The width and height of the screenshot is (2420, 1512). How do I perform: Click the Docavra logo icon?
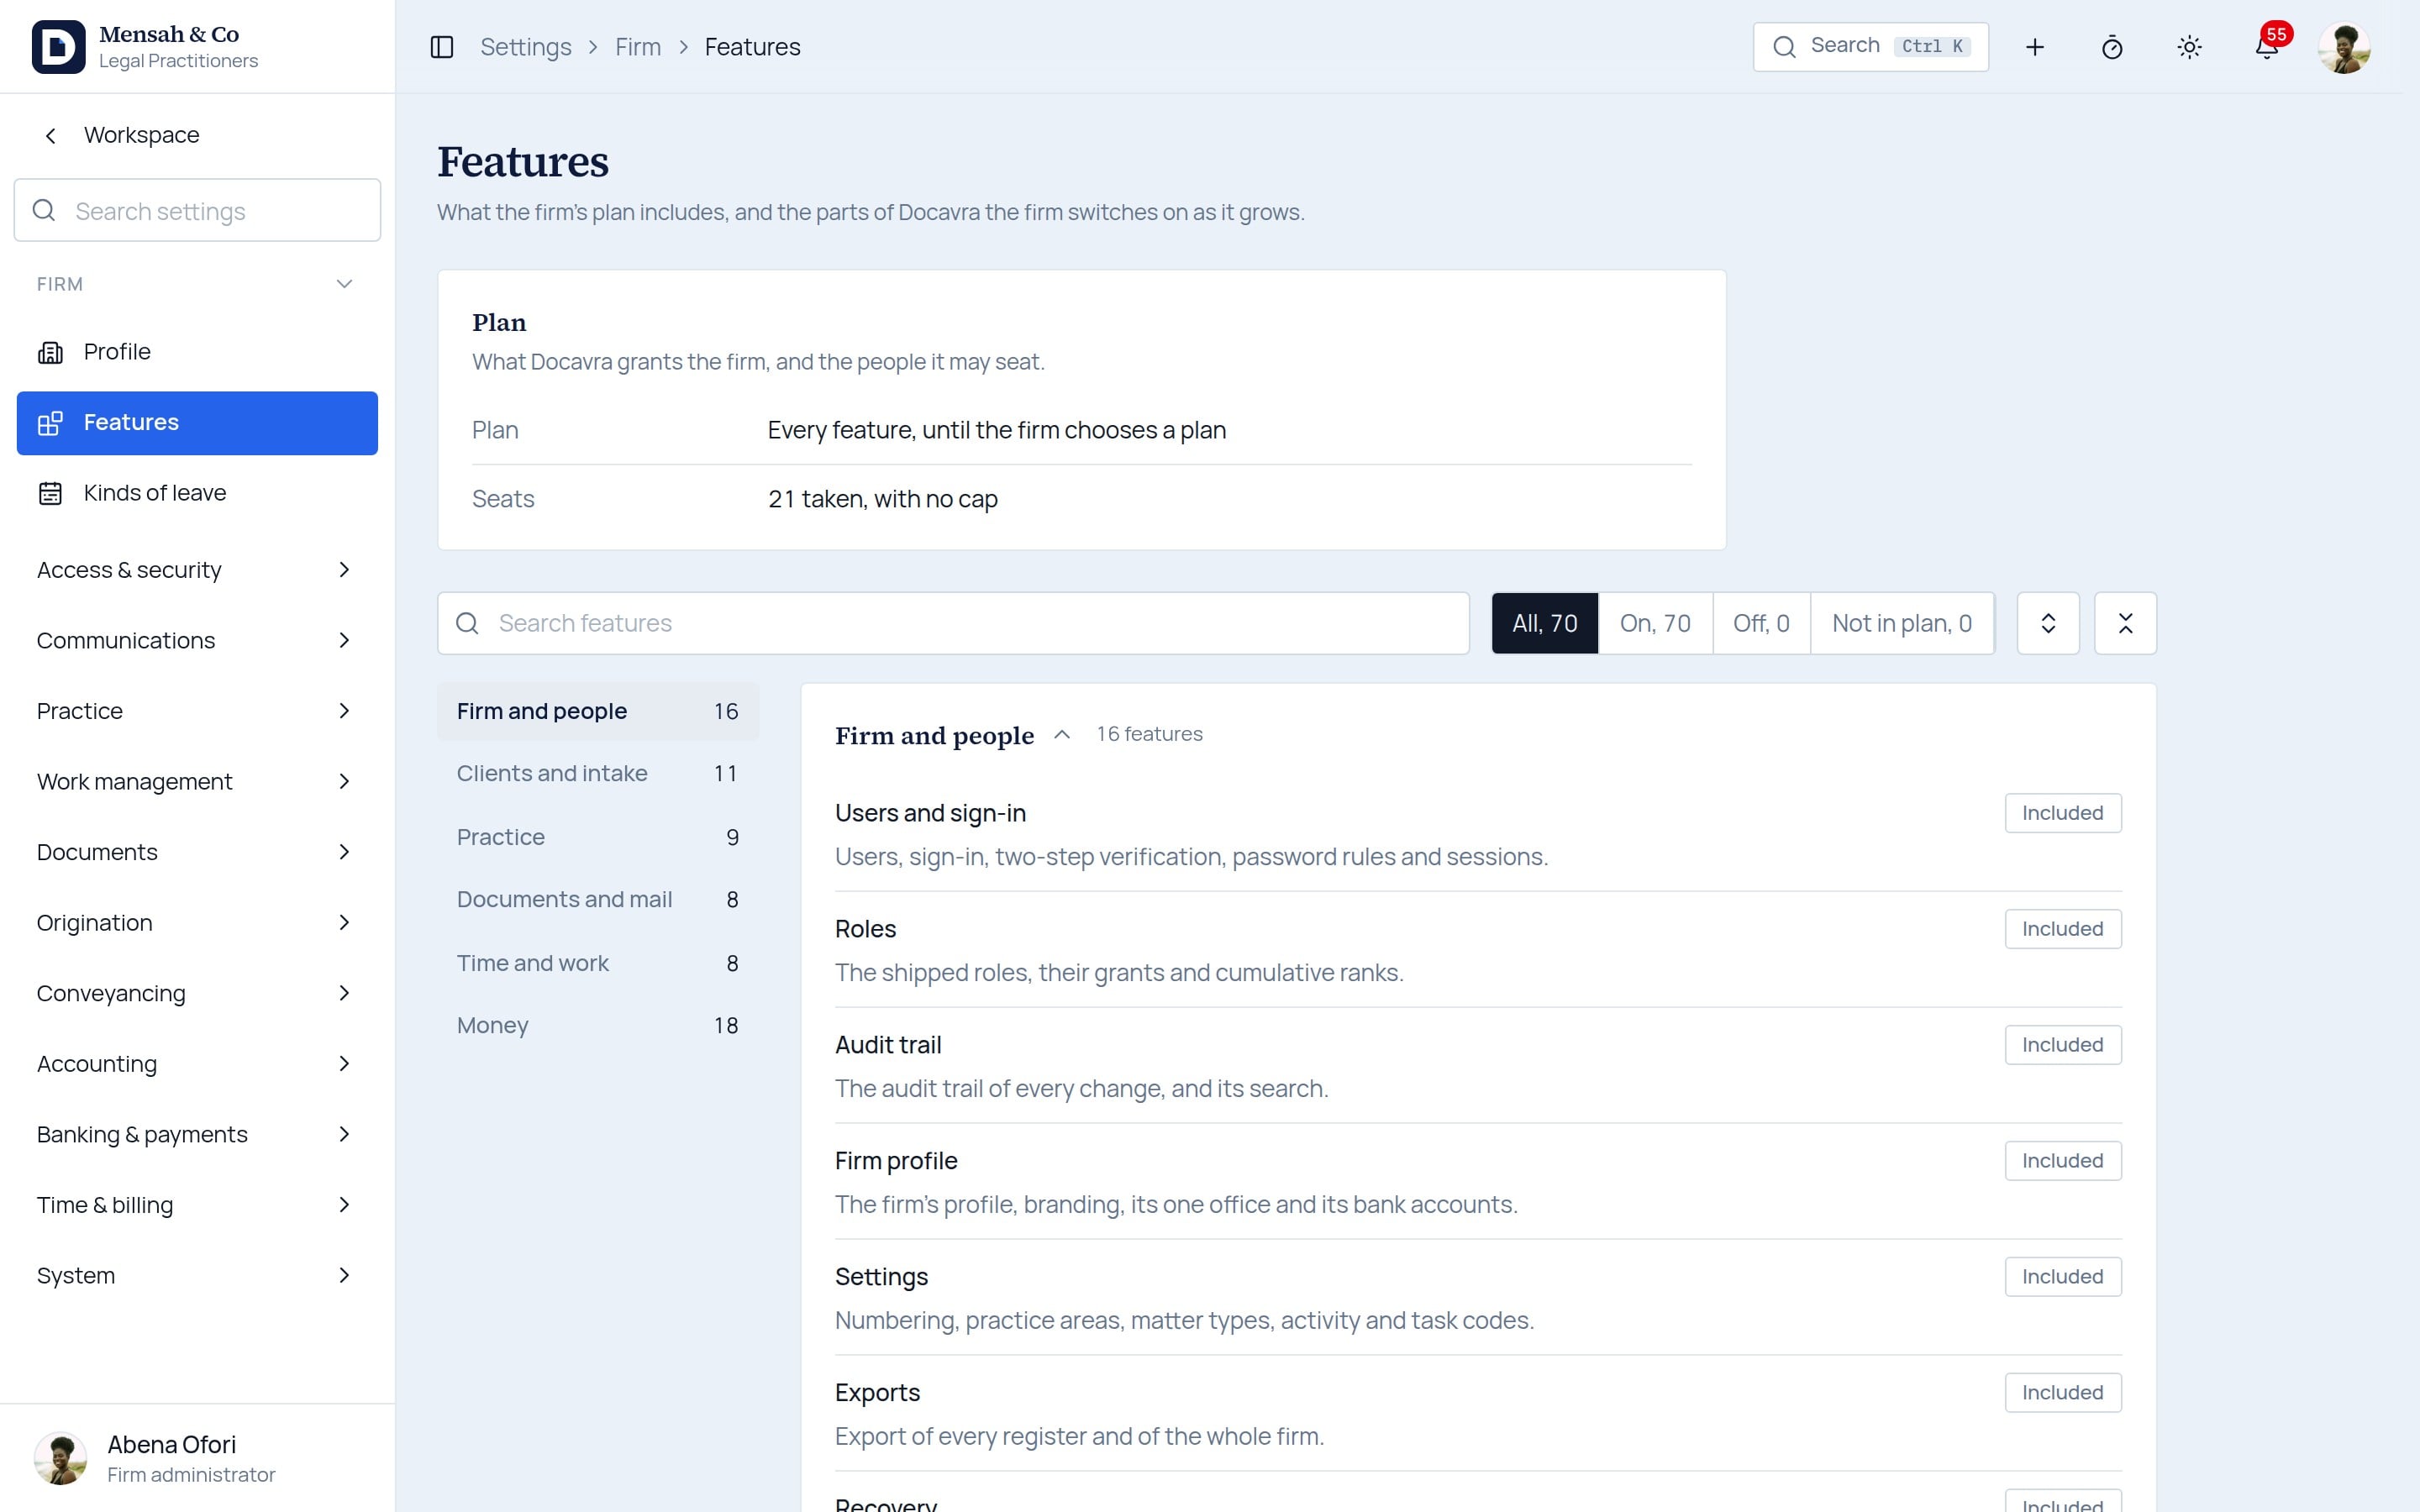[58, 47]
